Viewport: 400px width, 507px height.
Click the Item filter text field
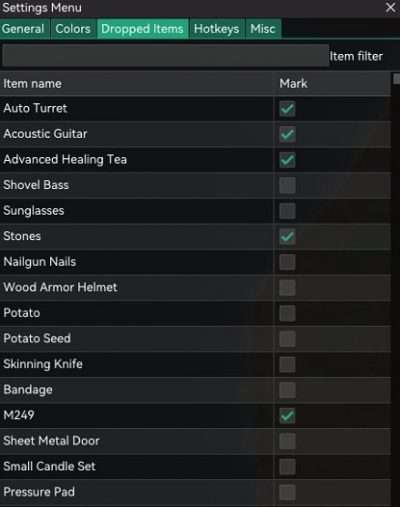tap(165, 56)
